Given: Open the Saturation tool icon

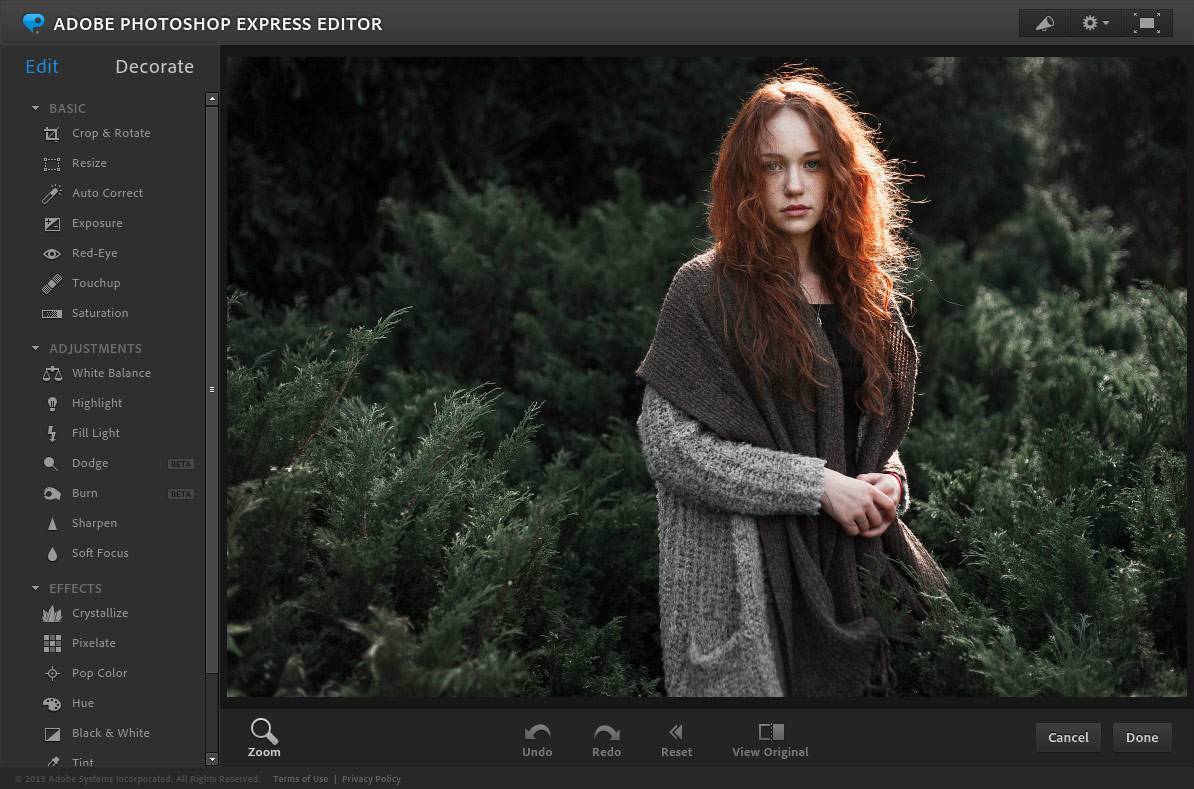Looking at the screenshot, I should tap(52, 314).
